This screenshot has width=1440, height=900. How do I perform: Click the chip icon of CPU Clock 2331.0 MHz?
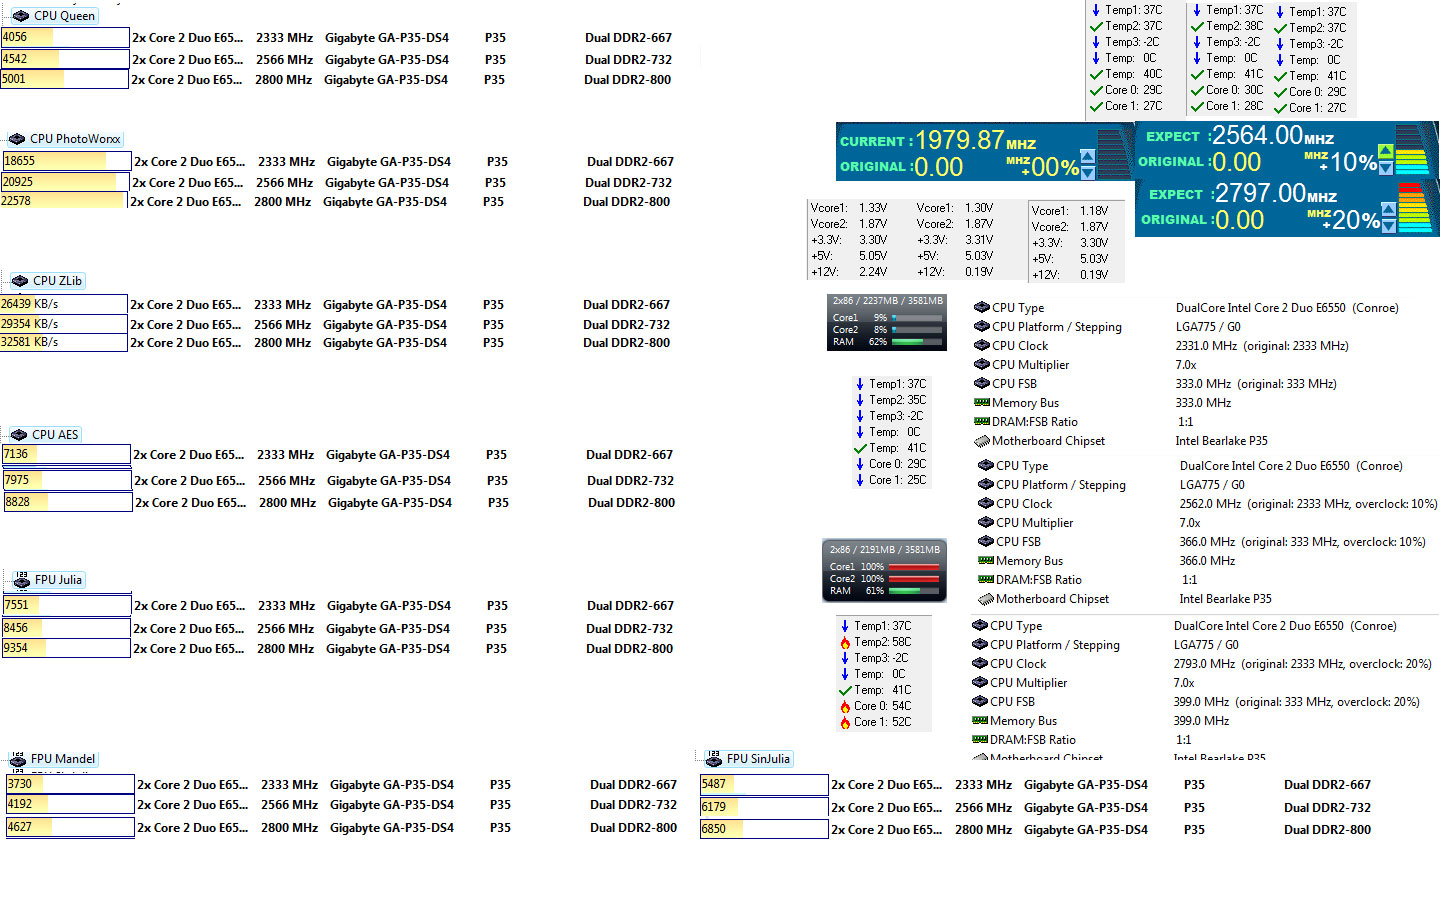[981, 346]
